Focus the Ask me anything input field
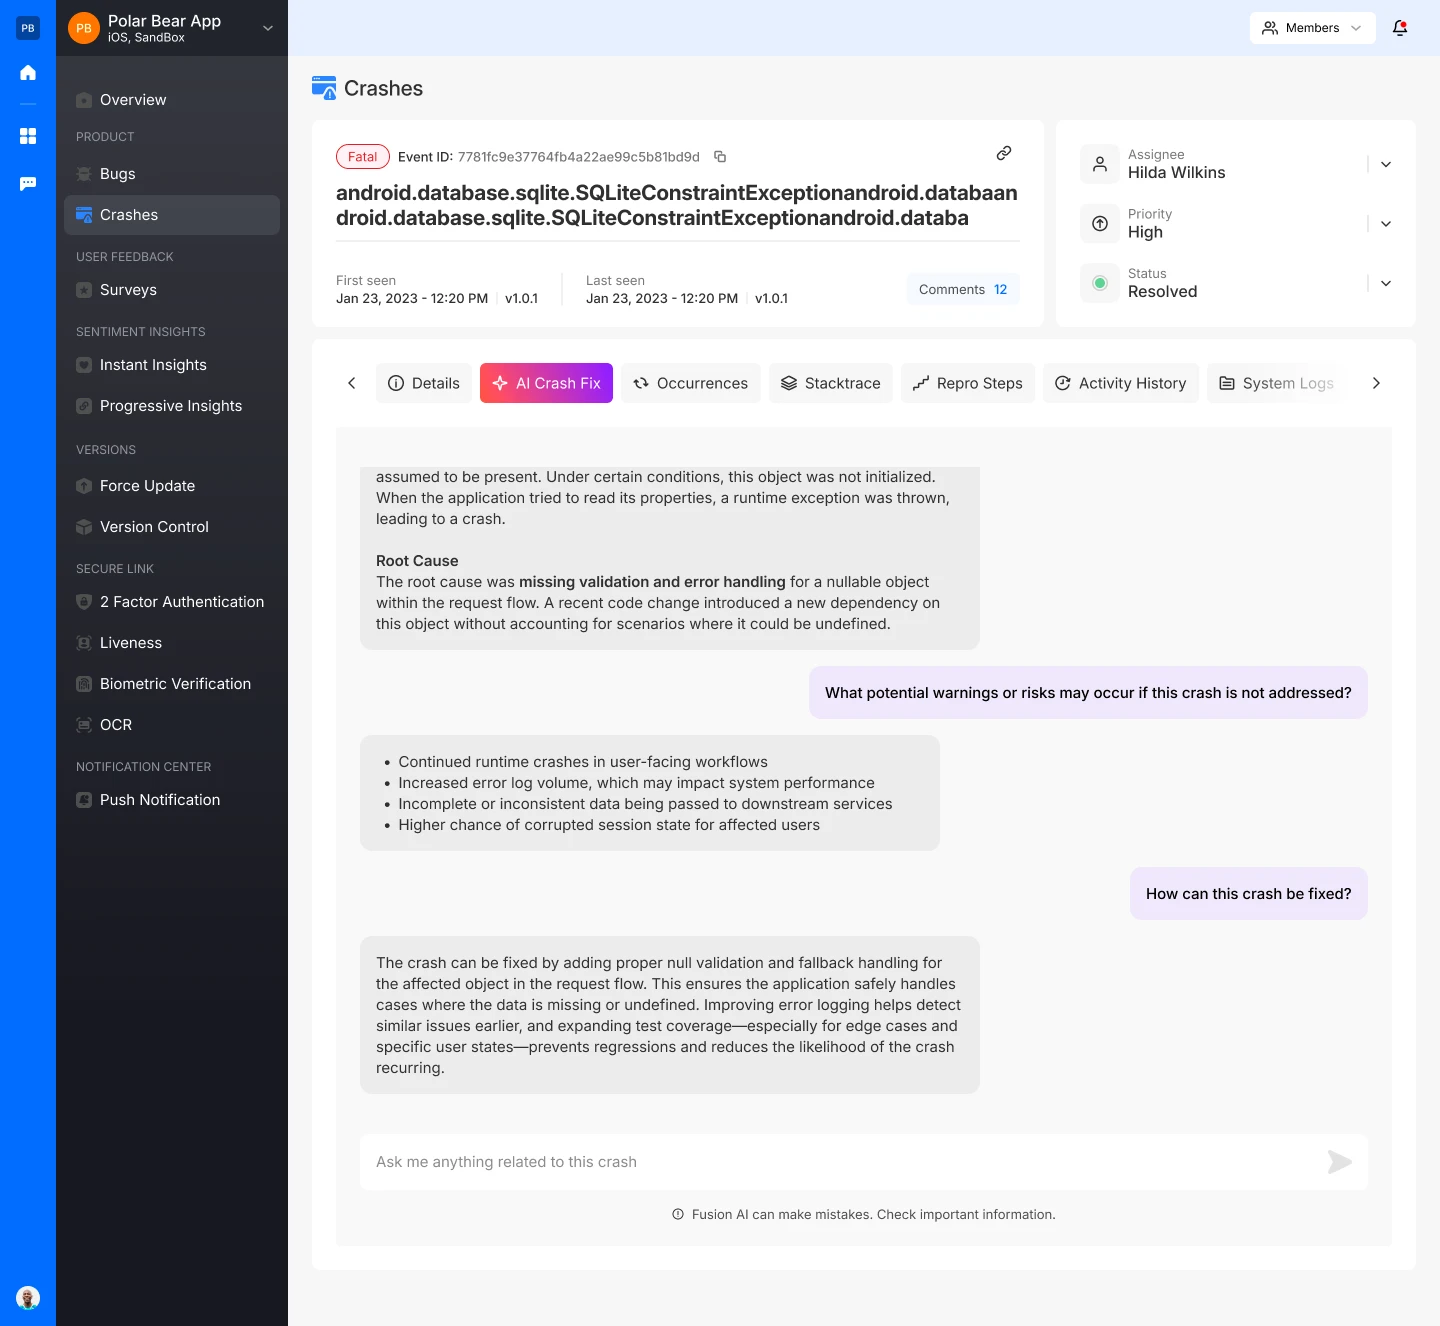Image resolution: width=1440 pixels, height=1326 pixels. (x=840, y=1162)
